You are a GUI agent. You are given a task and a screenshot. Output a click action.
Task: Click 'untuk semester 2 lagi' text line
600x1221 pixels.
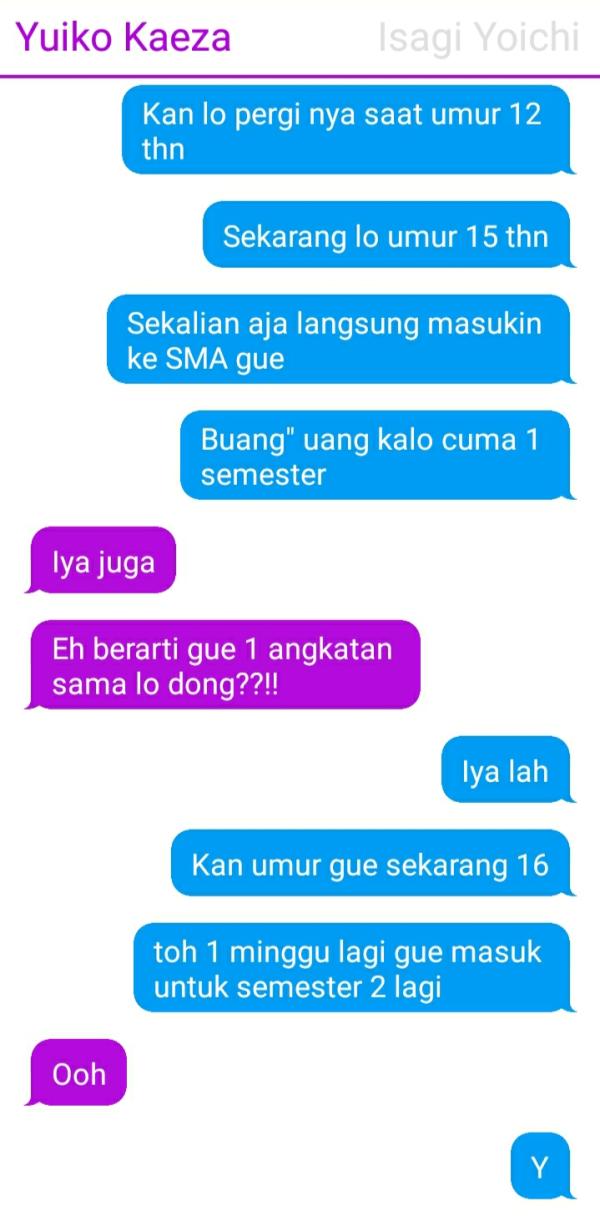pos(297,988)
